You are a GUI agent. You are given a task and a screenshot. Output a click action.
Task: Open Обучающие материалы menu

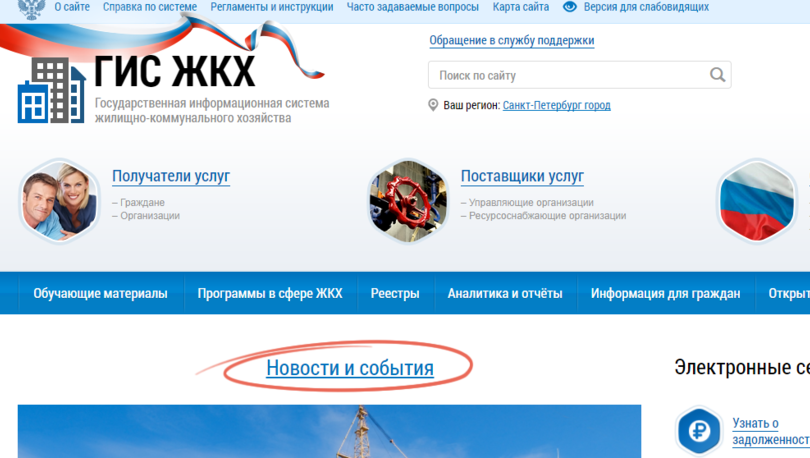[101, 293]
